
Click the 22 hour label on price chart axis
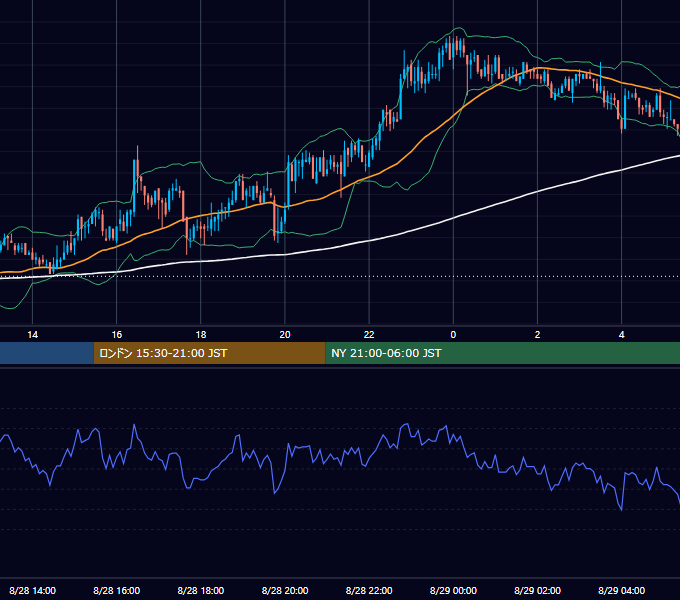369,335
